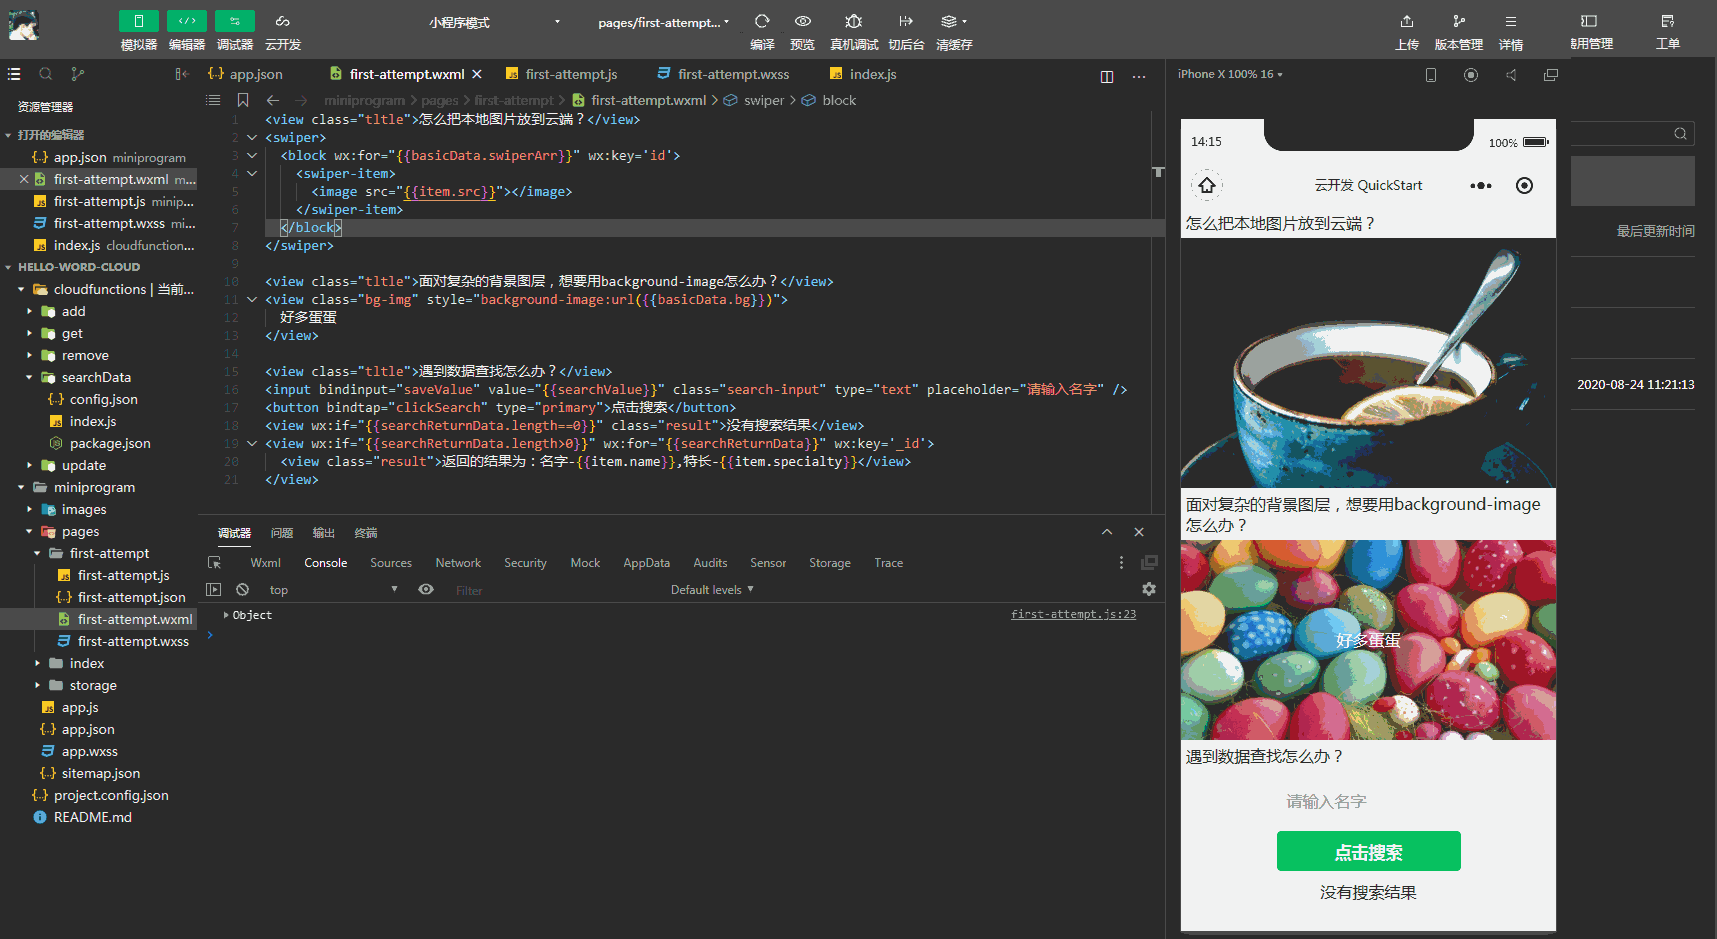
Task: Open the terminal (终端) panel tab
Action: [366, 533]
